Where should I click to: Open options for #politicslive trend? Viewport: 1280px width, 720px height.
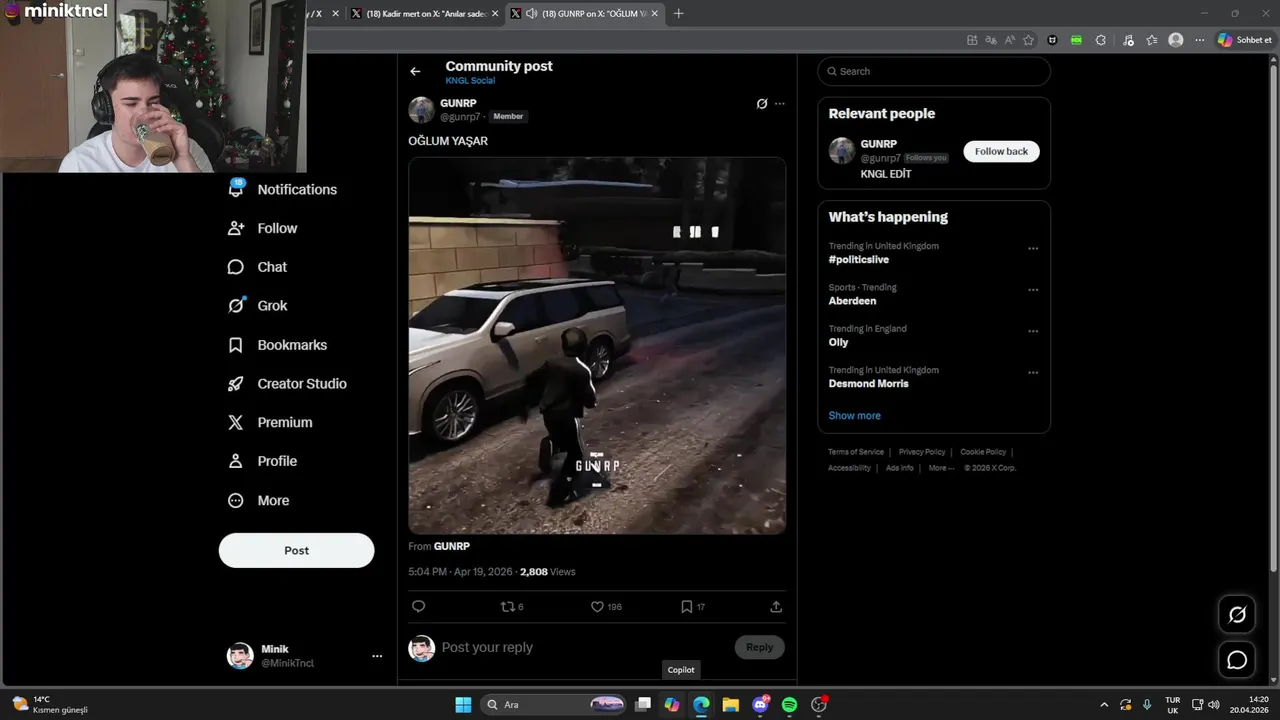(x=1033, y=248)
